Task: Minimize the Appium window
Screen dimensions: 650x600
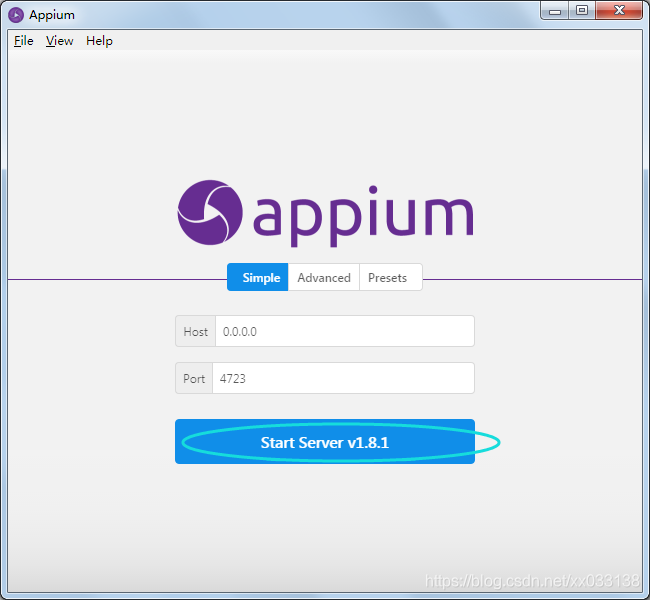Action: point(555,11)
